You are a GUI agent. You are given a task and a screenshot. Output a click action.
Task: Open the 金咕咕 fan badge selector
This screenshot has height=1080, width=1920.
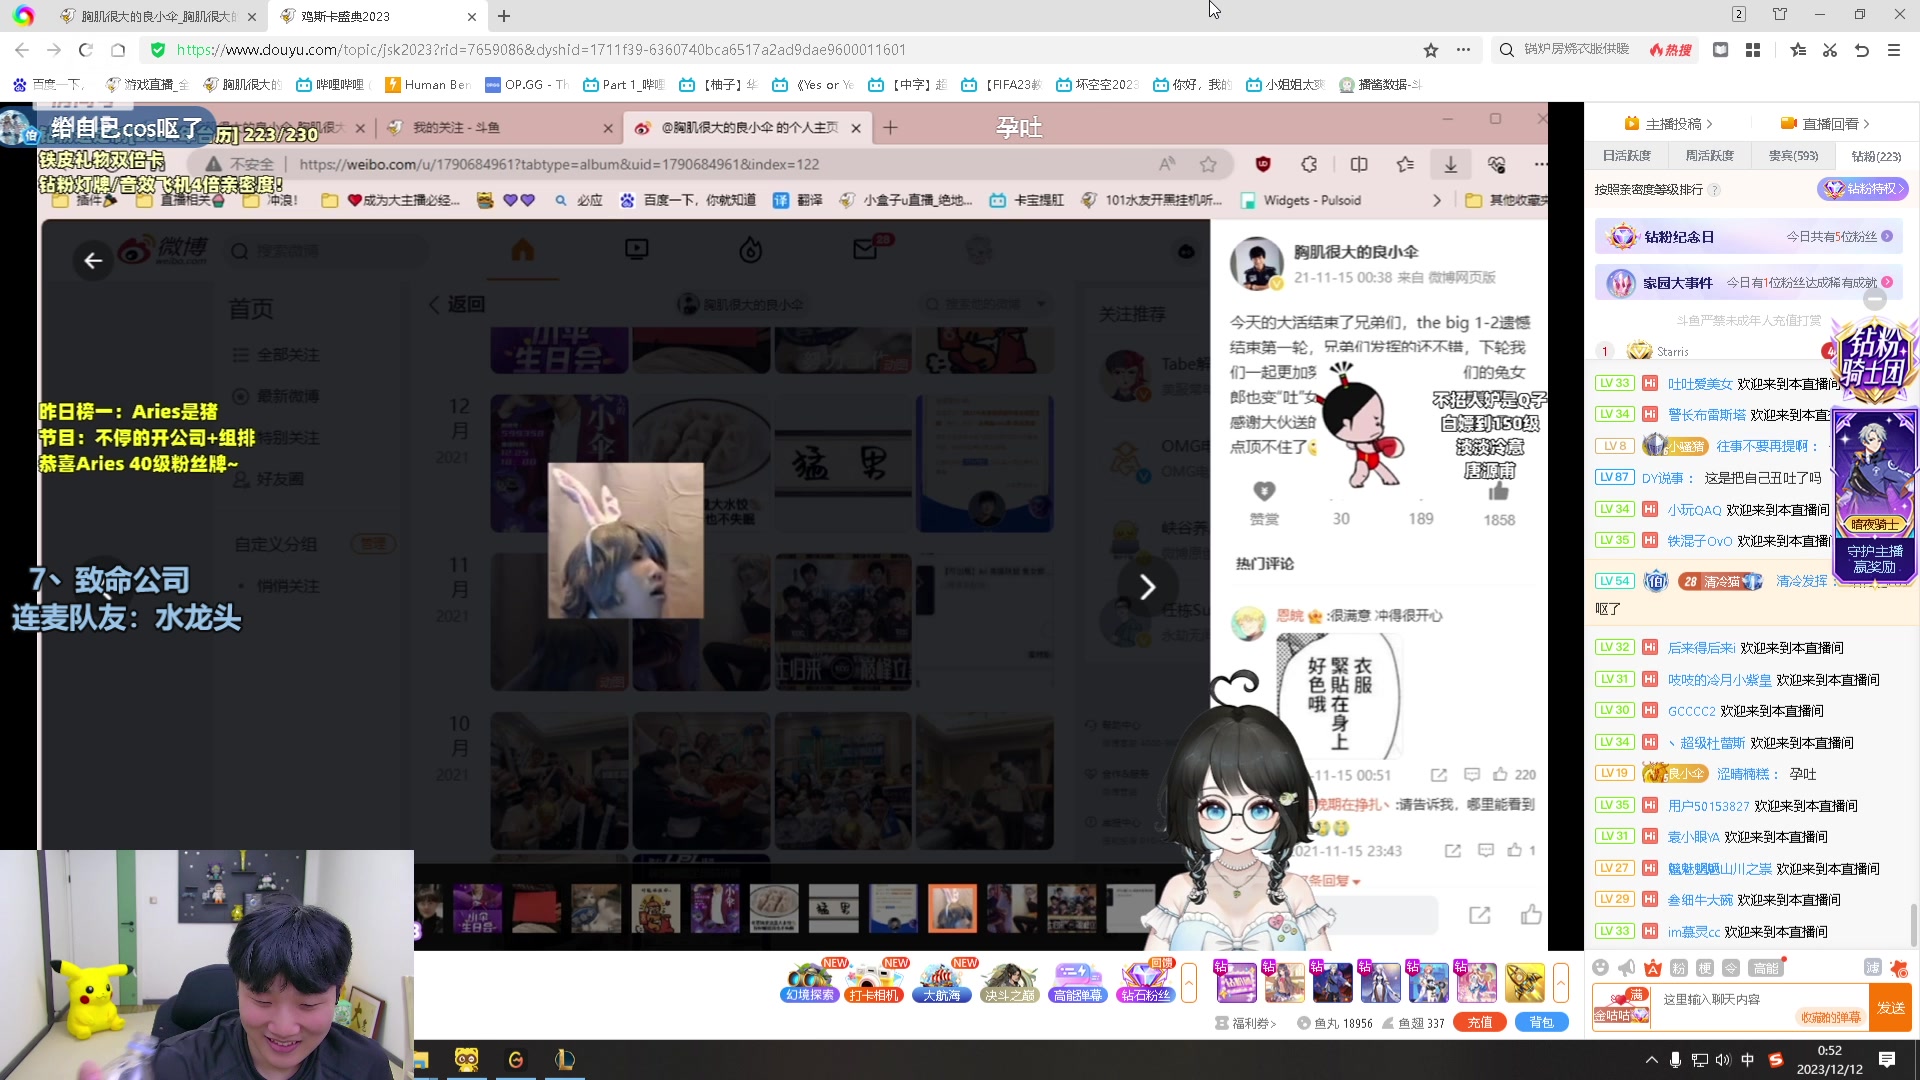pos(1621,1006)
